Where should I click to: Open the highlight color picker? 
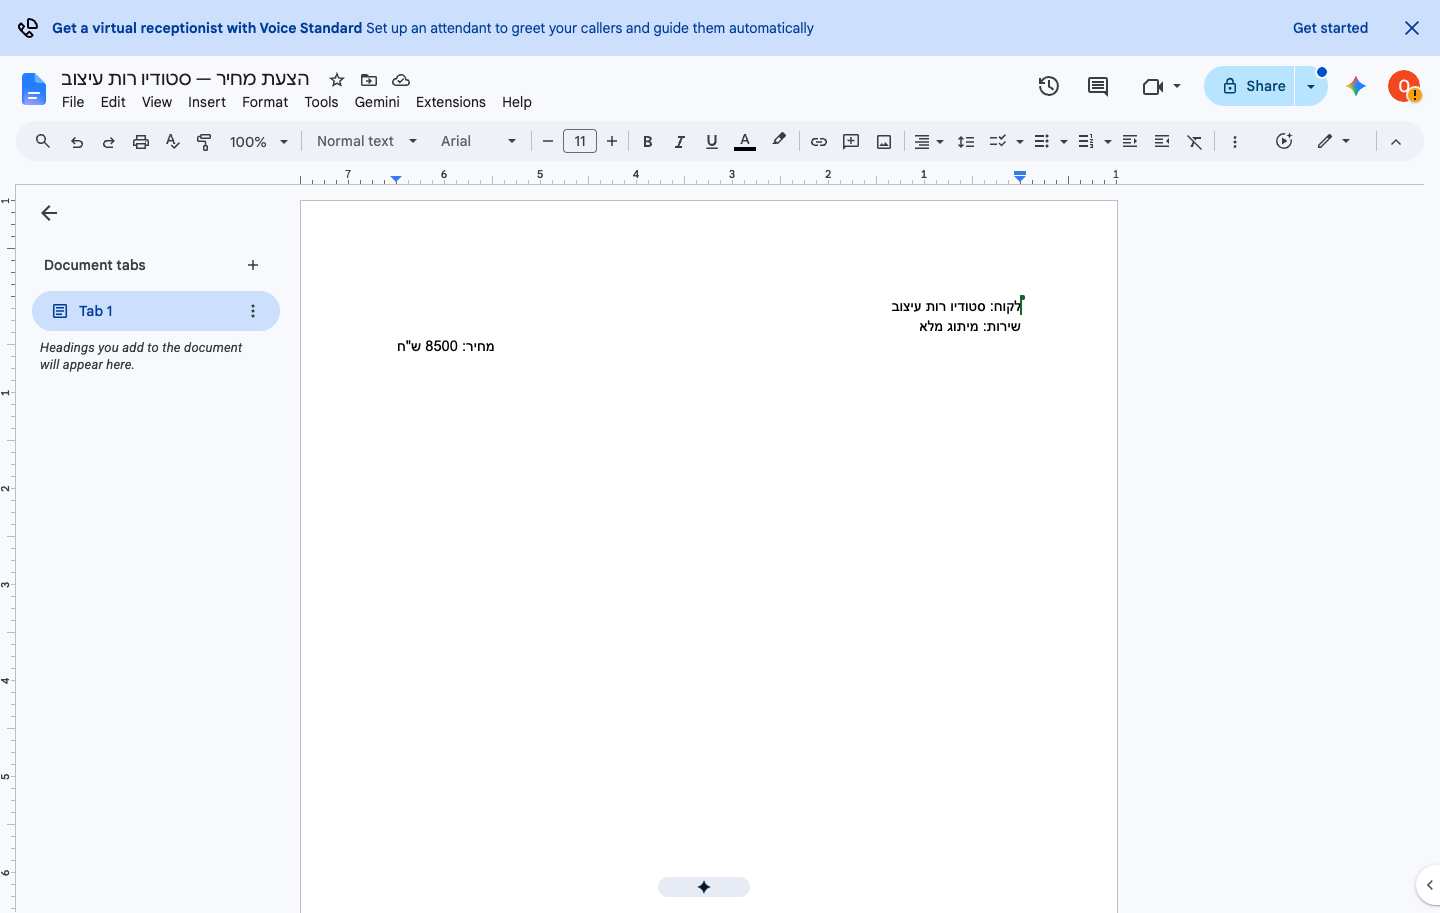779,142
